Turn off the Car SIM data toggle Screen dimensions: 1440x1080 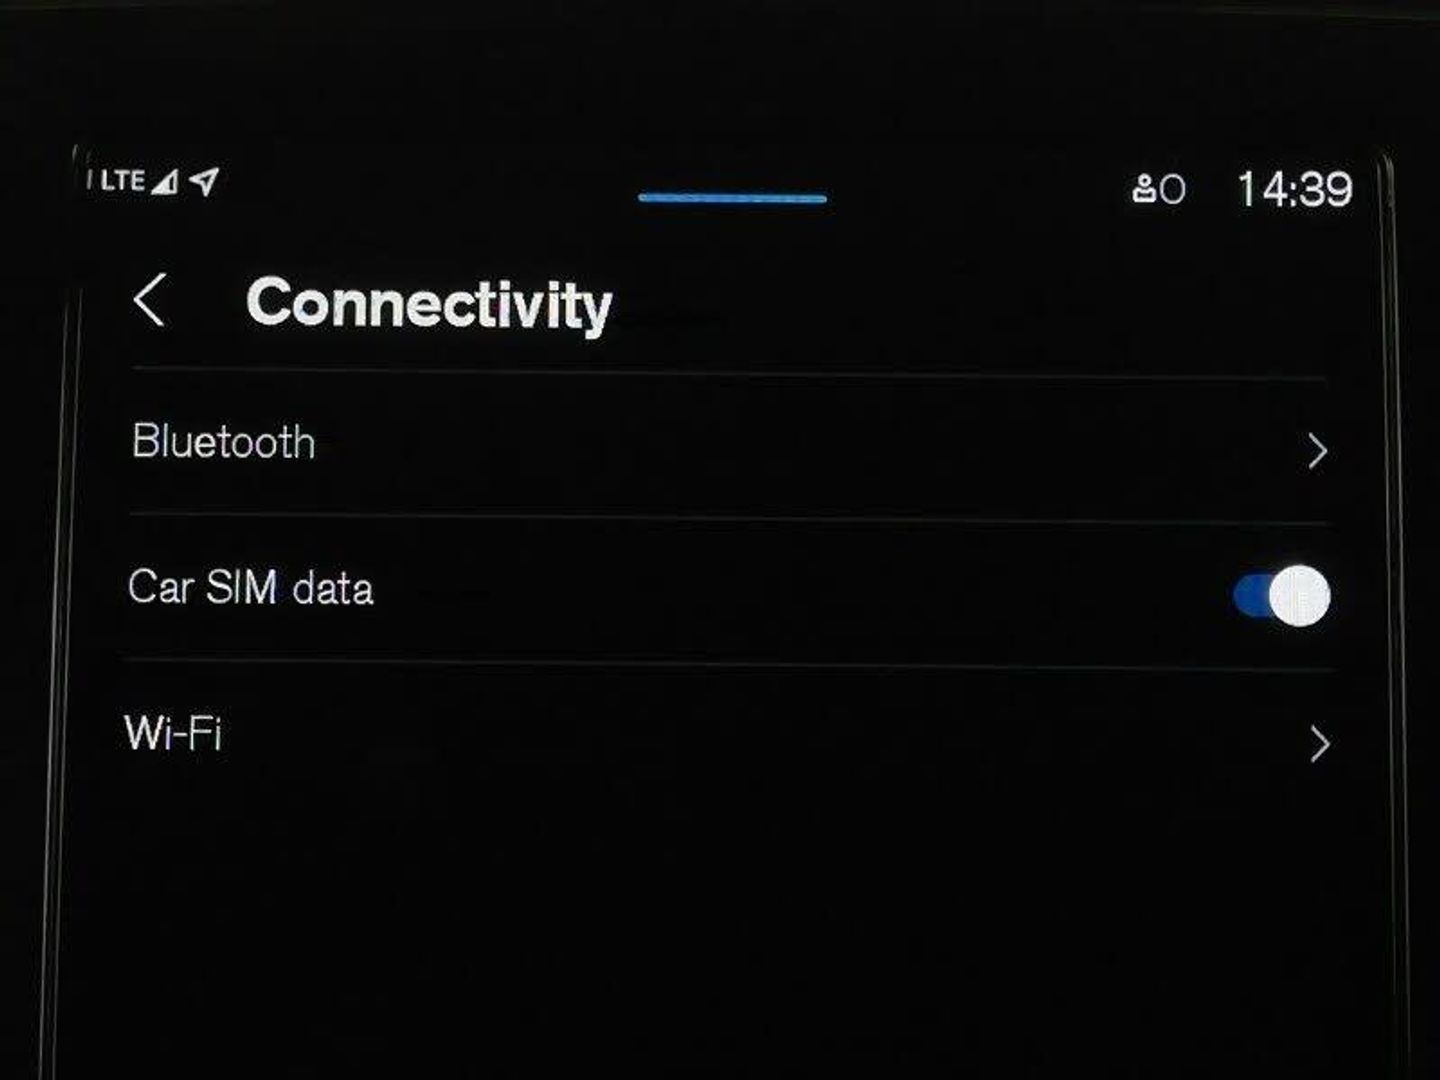point(1282,596)
